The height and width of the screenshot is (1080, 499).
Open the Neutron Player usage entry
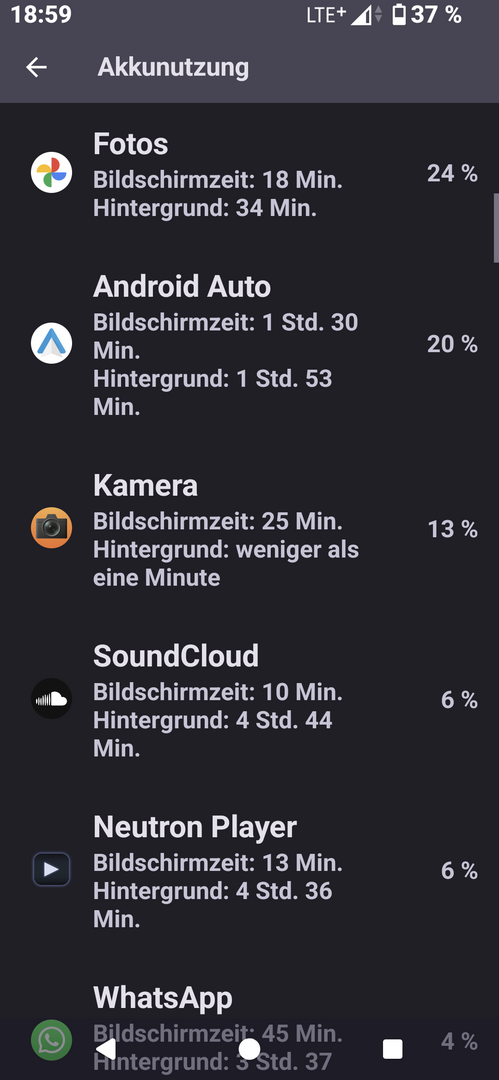(250, 871)
